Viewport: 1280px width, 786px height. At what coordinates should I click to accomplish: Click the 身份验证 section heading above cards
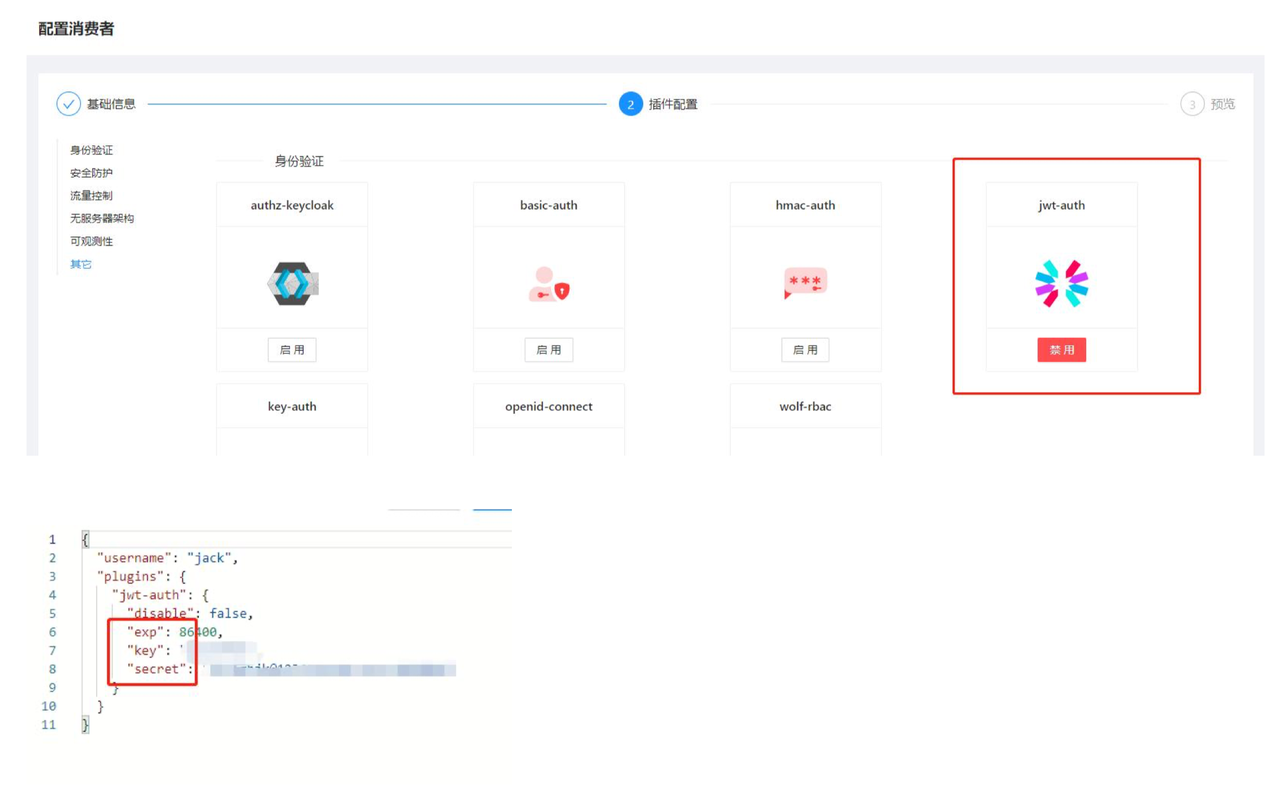point(299,161)
